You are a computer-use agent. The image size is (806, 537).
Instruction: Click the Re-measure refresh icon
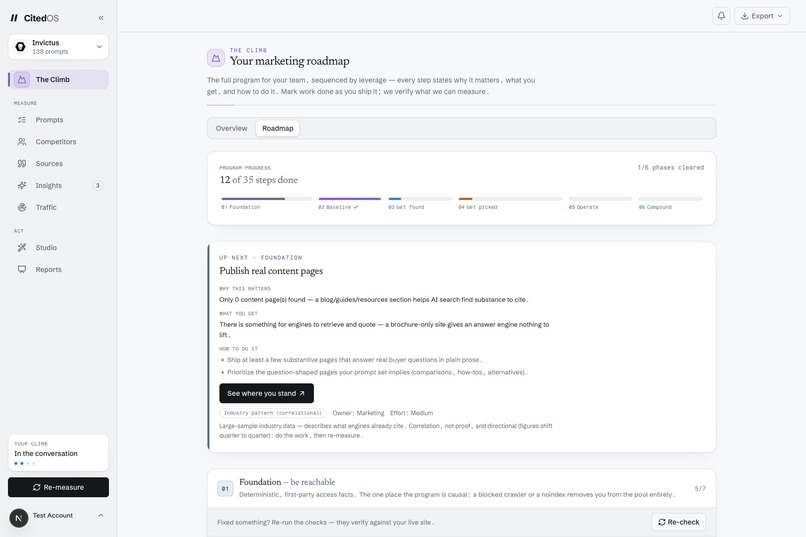click(36, 487)
